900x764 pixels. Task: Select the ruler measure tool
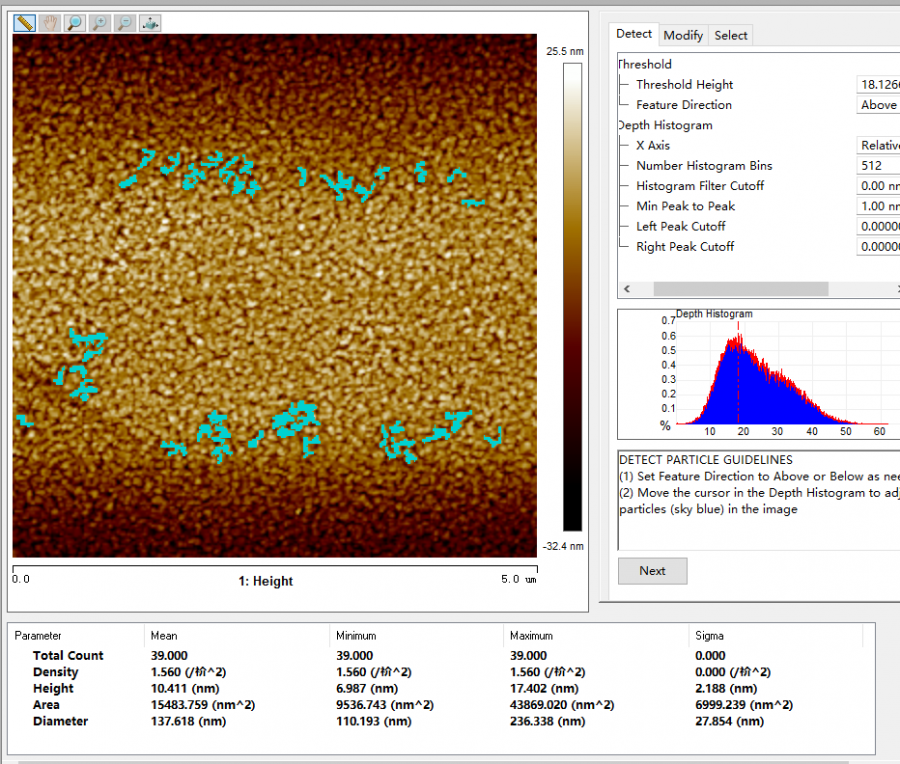pos(24,23)
